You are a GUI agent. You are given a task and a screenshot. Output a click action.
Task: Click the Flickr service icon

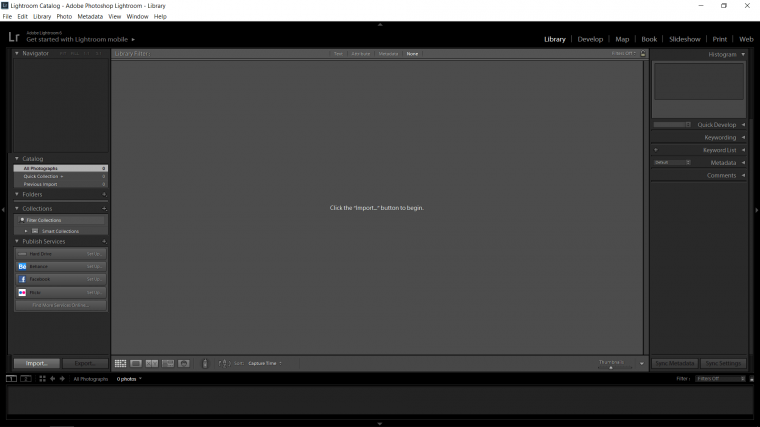(x=22, y=292)
